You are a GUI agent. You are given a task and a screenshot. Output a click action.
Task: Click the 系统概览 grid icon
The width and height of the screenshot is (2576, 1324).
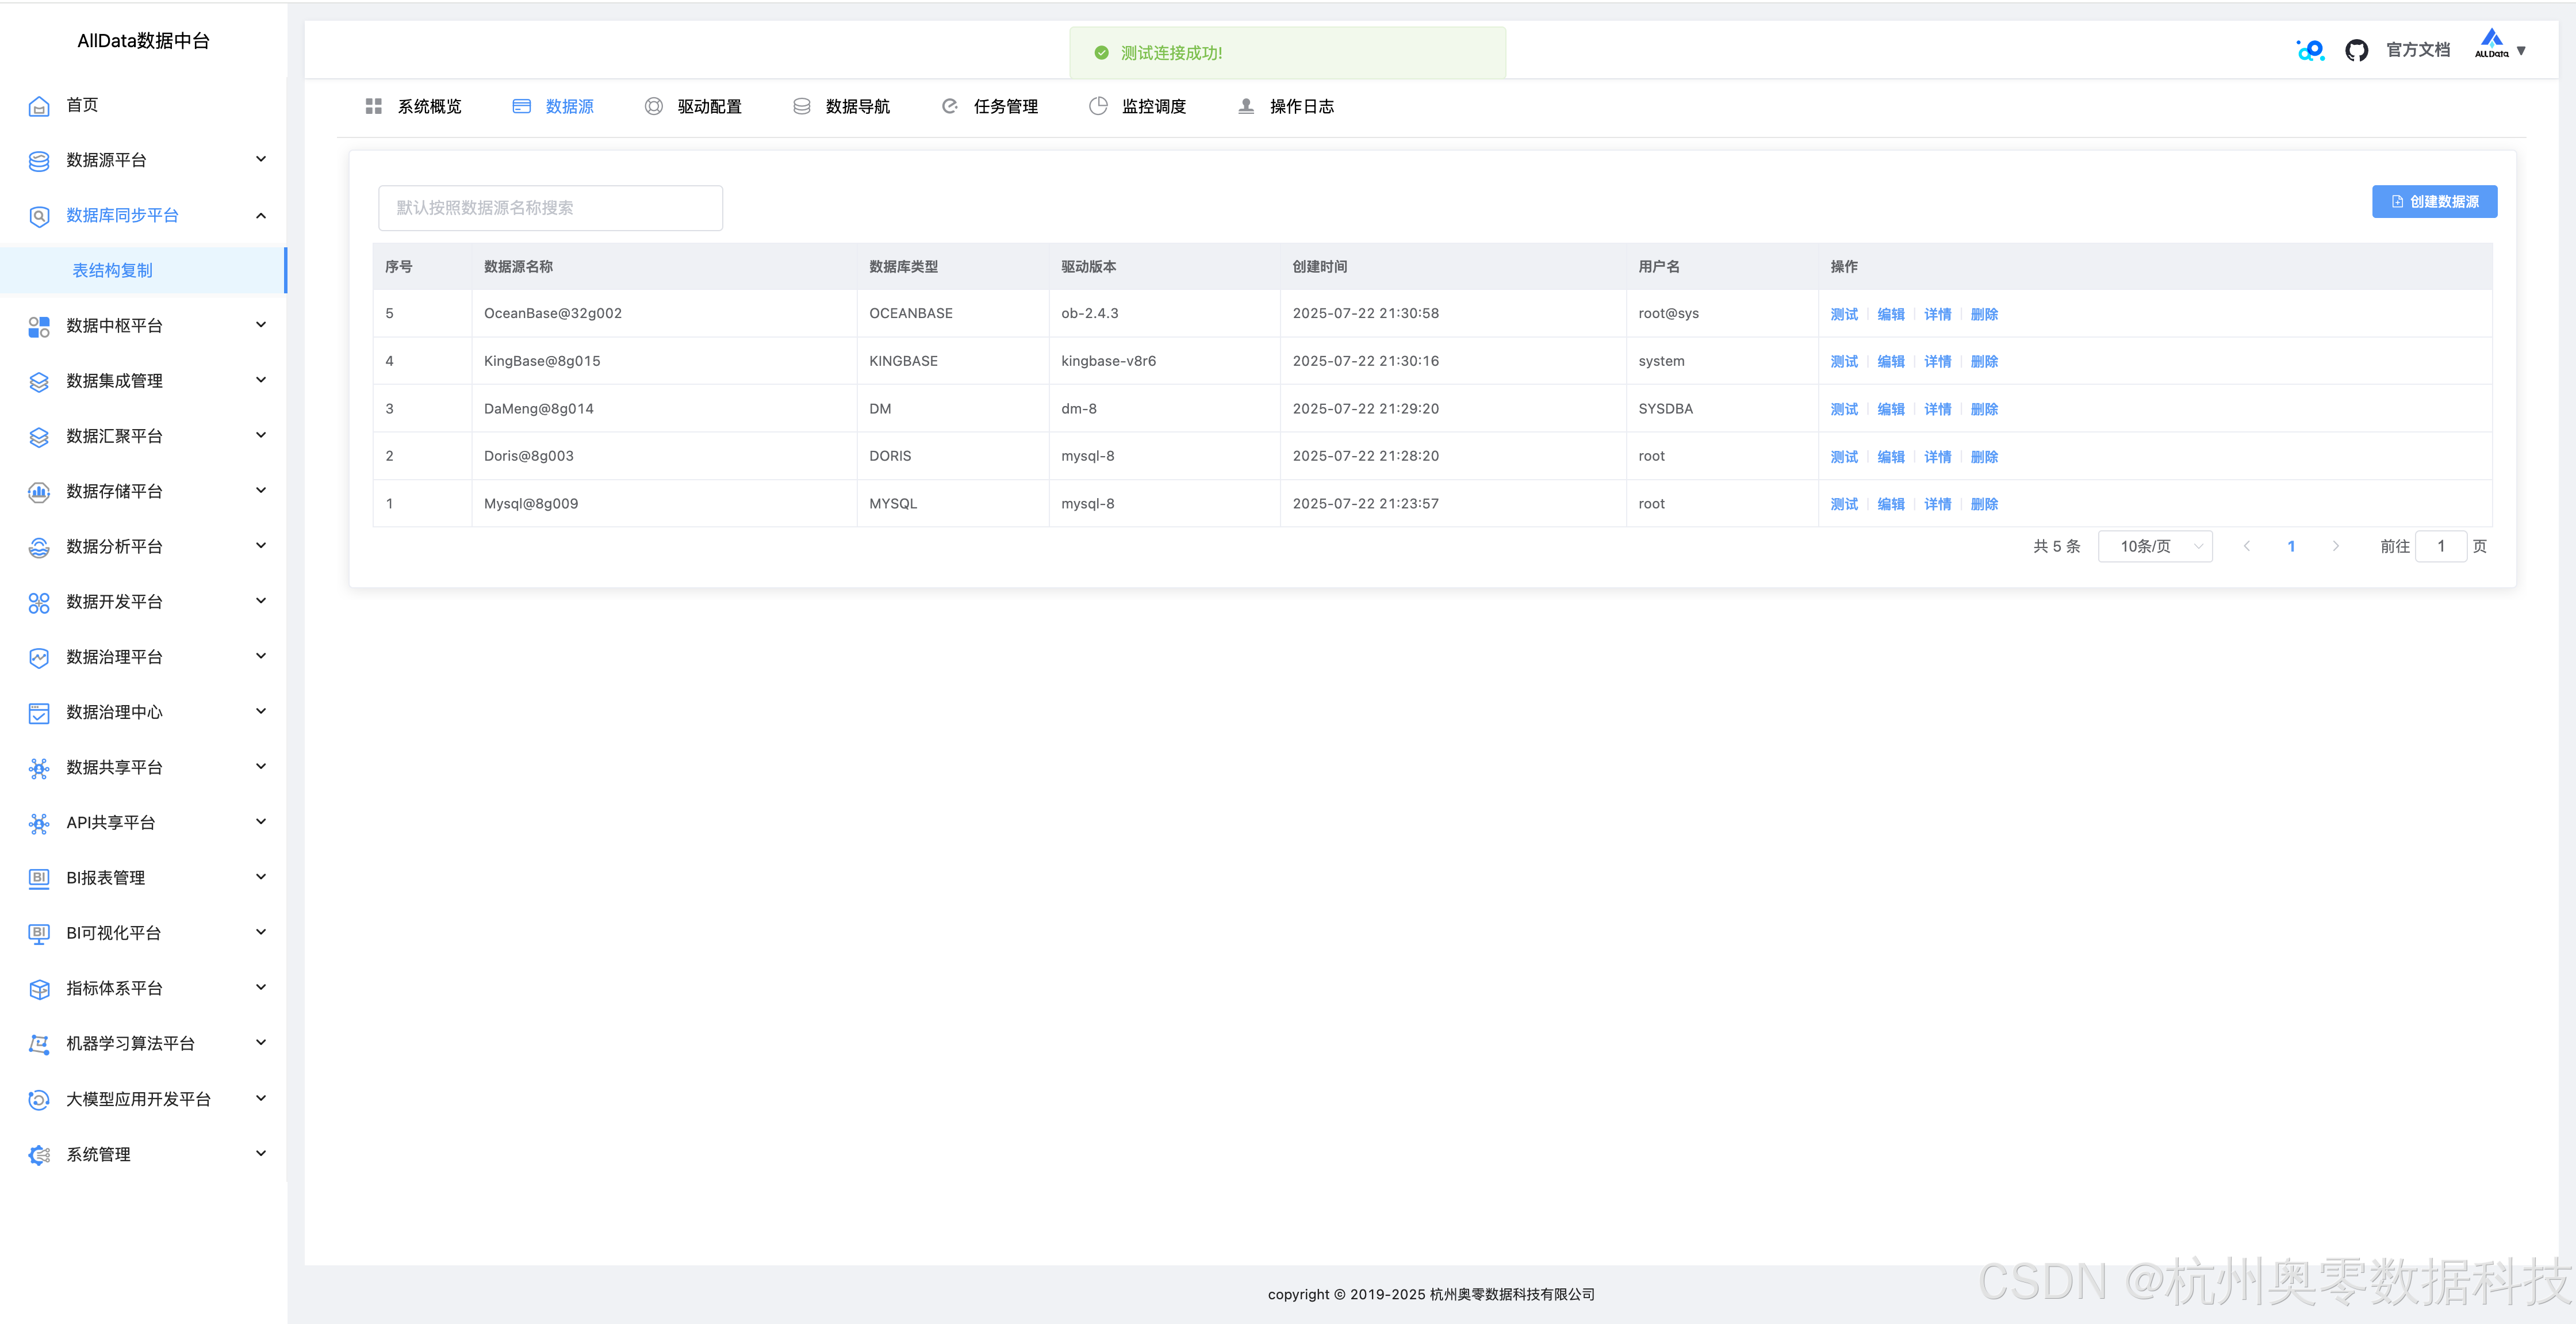coord(373,106)
